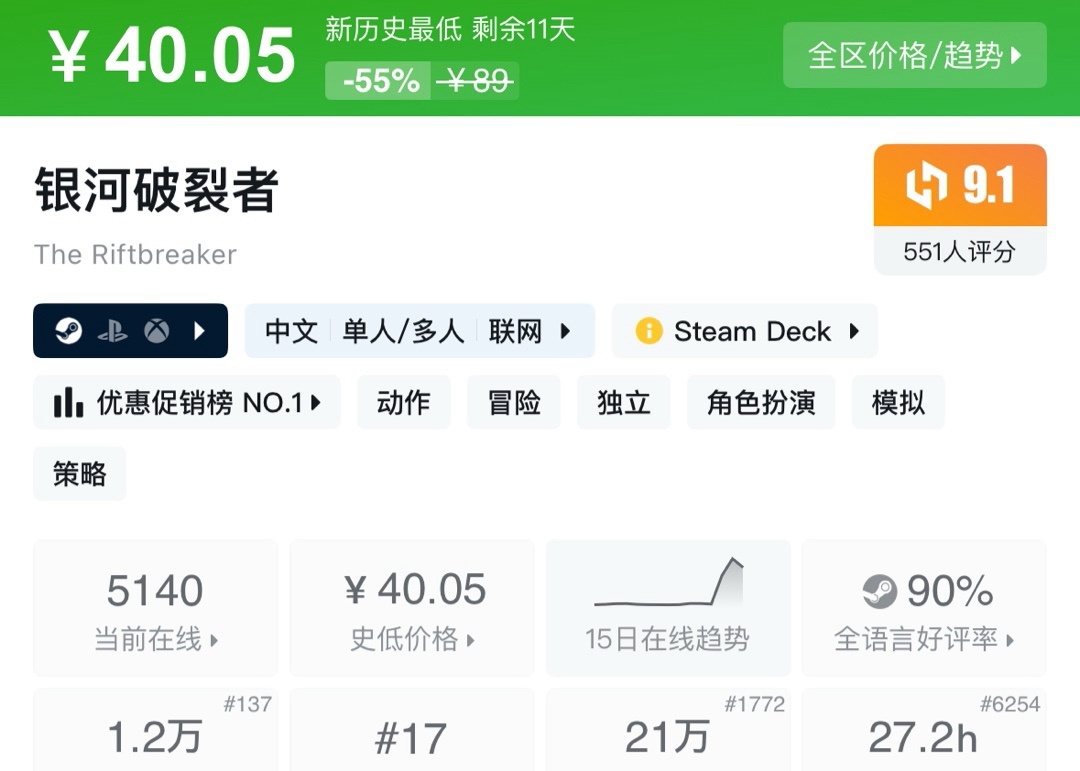
Task: Click the Xbox platform icon
Action: click(156, 331)
